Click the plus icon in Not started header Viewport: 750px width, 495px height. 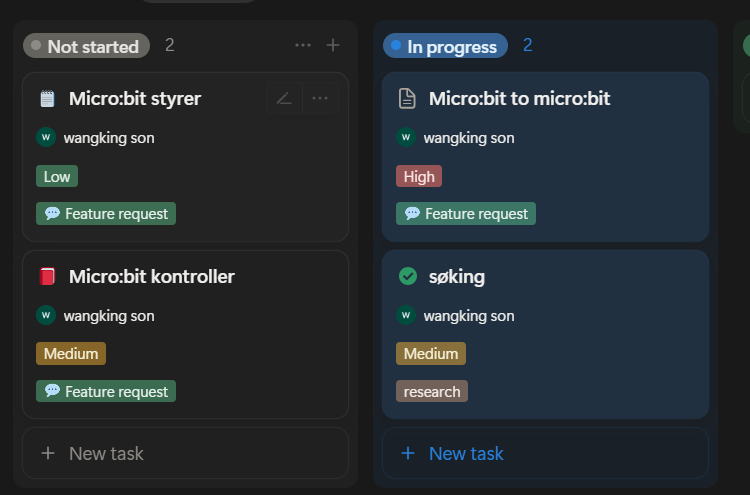pyautogui.click(x=334, y=45)
